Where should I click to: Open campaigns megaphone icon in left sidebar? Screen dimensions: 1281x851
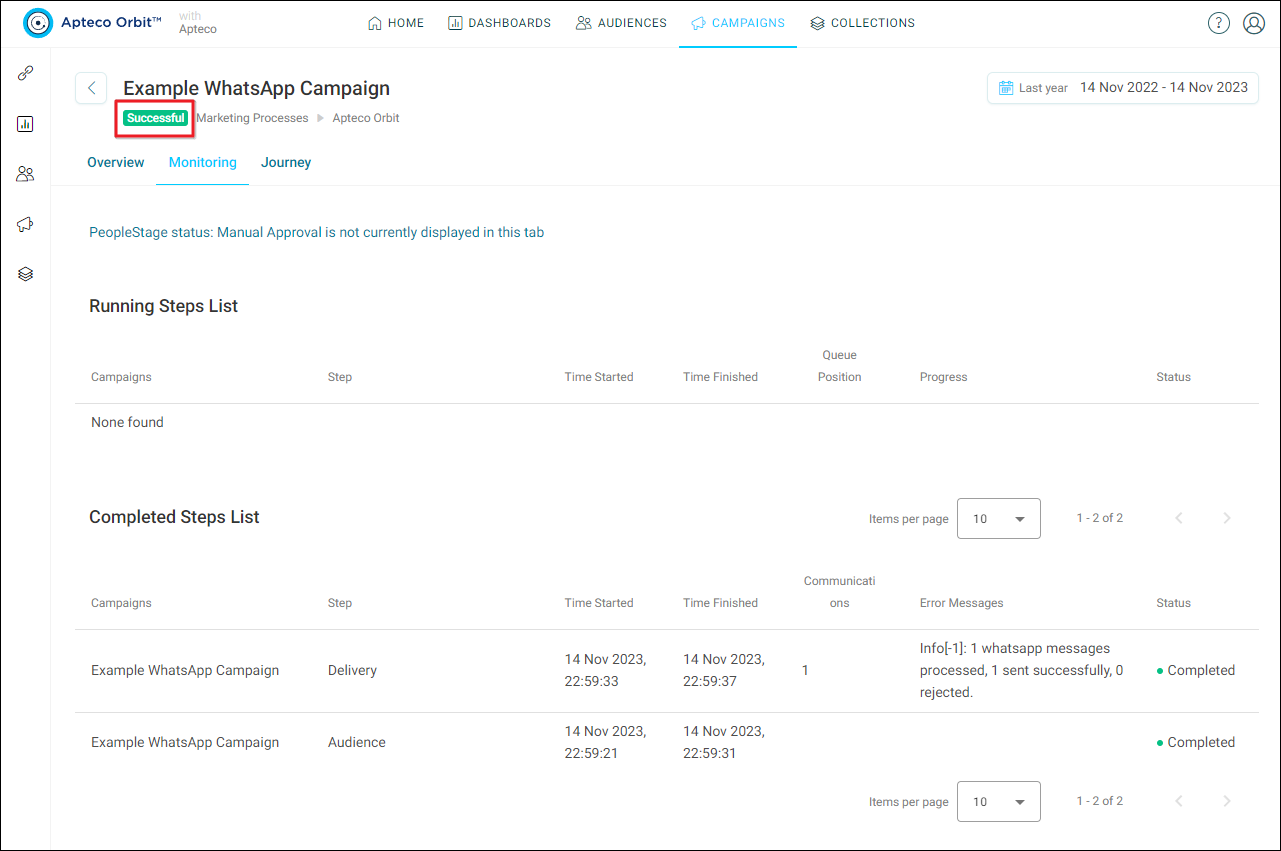tap(26, 224)
